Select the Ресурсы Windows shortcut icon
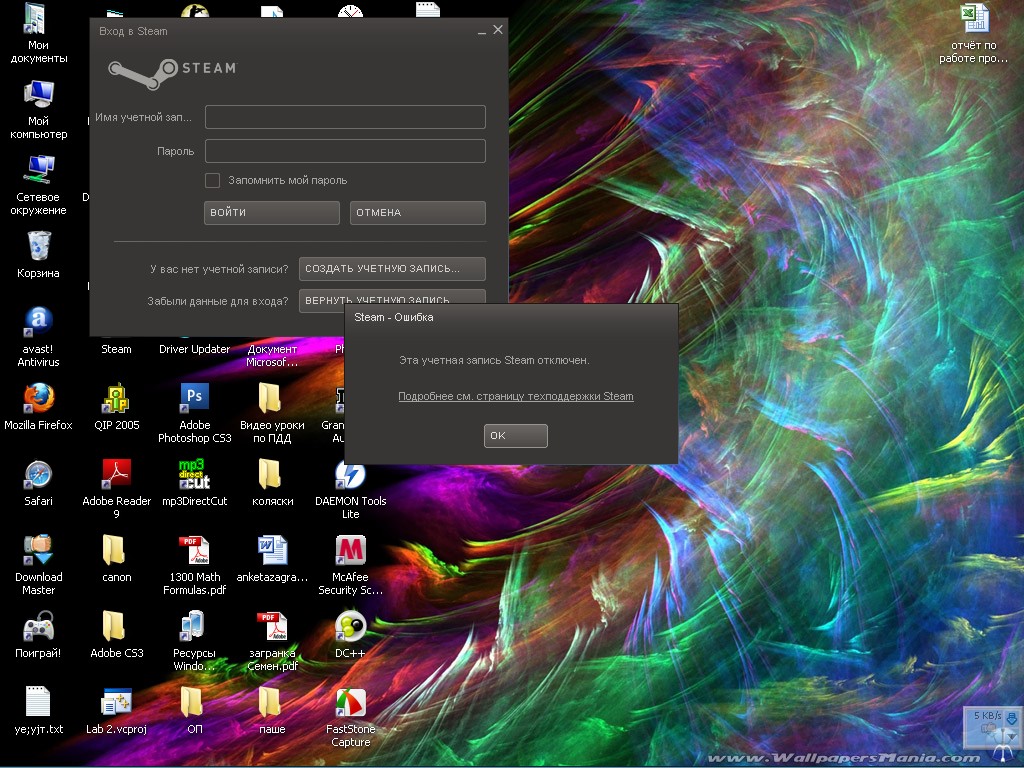The image size is (1024, 768). tap(195, 641)
